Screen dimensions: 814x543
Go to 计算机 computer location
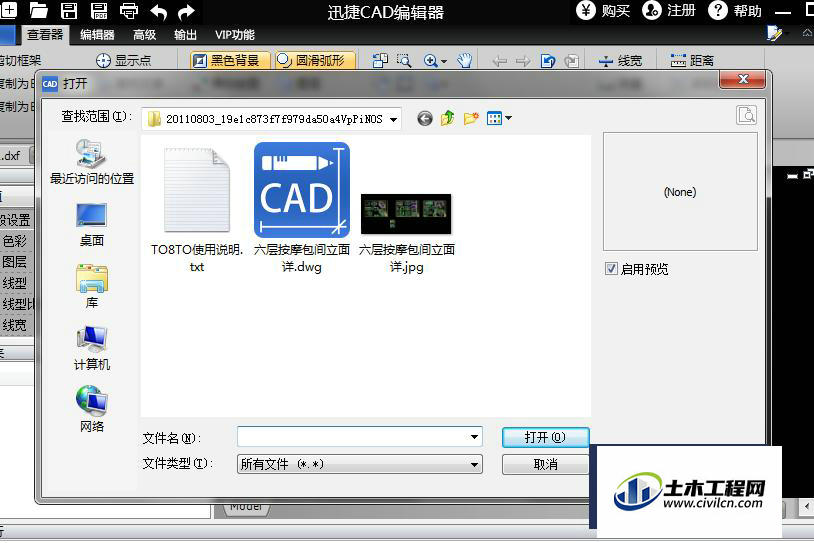(92, 348)
